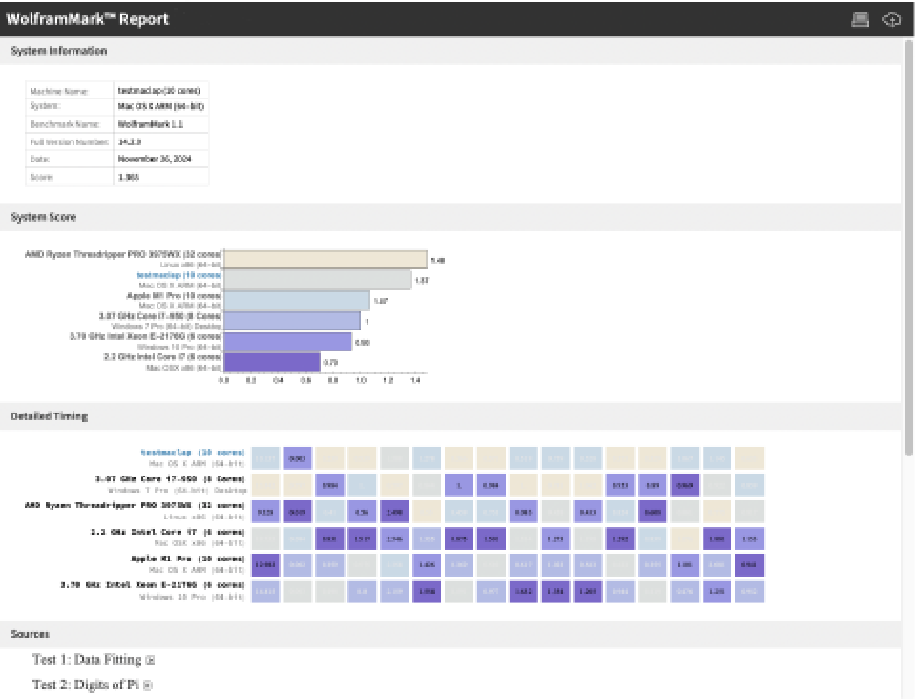Click the vertical scrollbar on the right edge
The width and height of the screenshot is (916, 700).
tap(908, 250)
